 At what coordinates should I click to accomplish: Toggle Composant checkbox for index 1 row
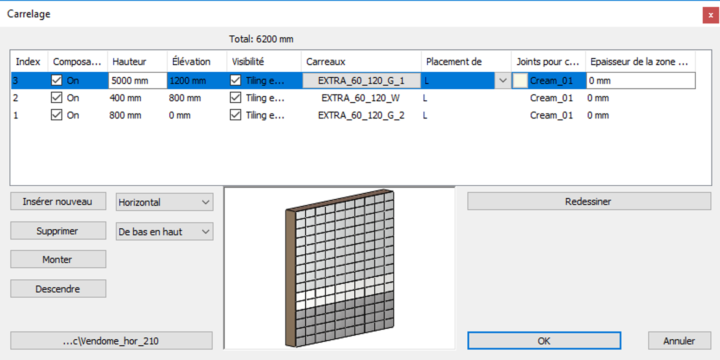[x=57, y=115]
